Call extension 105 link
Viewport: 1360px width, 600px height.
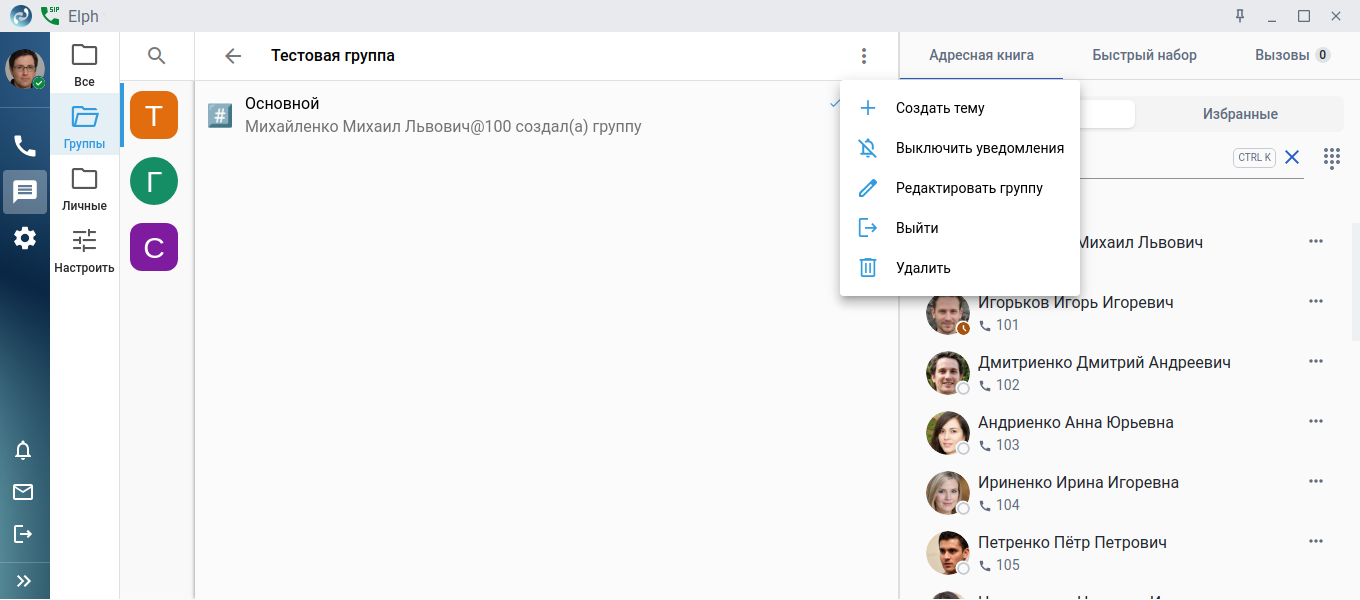point(999,565)
